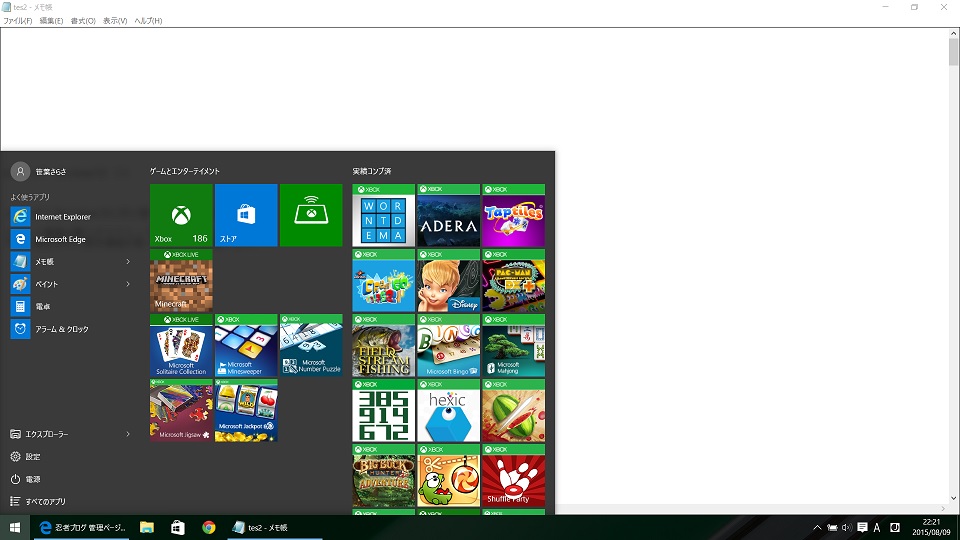Viewport: 960px width, 540px height.
Task: Open the battery/power tray icon
Action: (832, 527)
